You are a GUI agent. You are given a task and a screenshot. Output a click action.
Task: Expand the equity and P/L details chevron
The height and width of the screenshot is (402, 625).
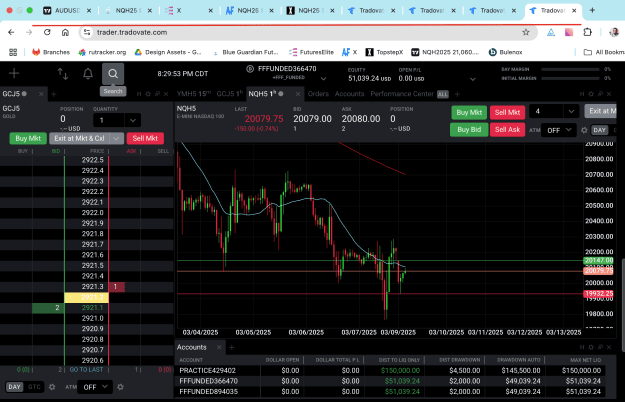(x=473, y=79)
